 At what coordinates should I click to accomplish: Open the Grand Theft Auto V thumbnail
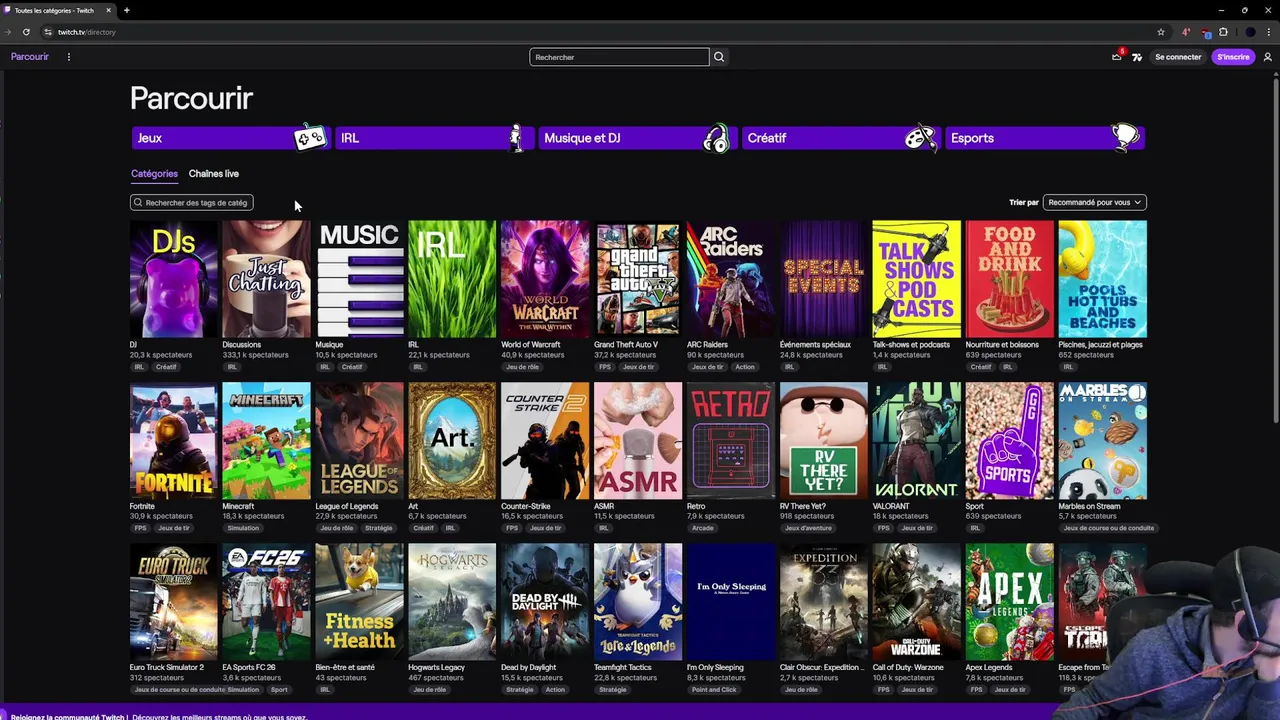pos(638,279)
